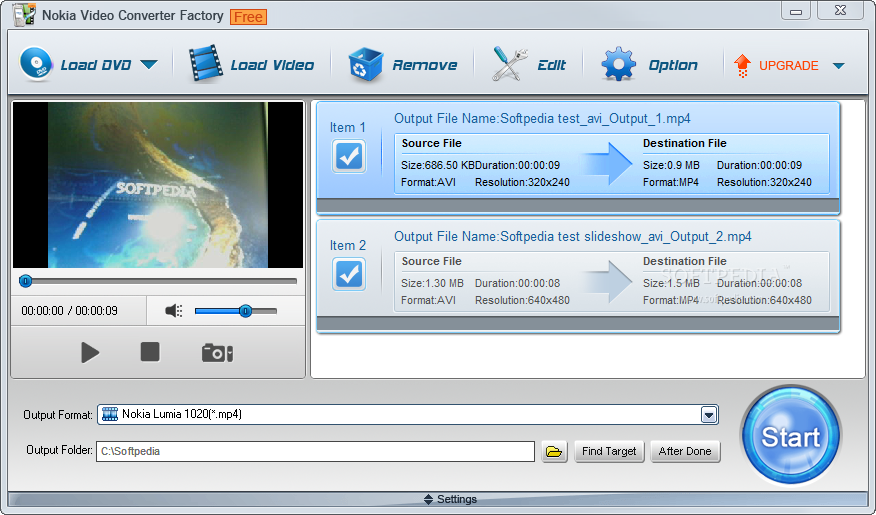
Task: Click the Load DVD disc icon
Action: 36,64
